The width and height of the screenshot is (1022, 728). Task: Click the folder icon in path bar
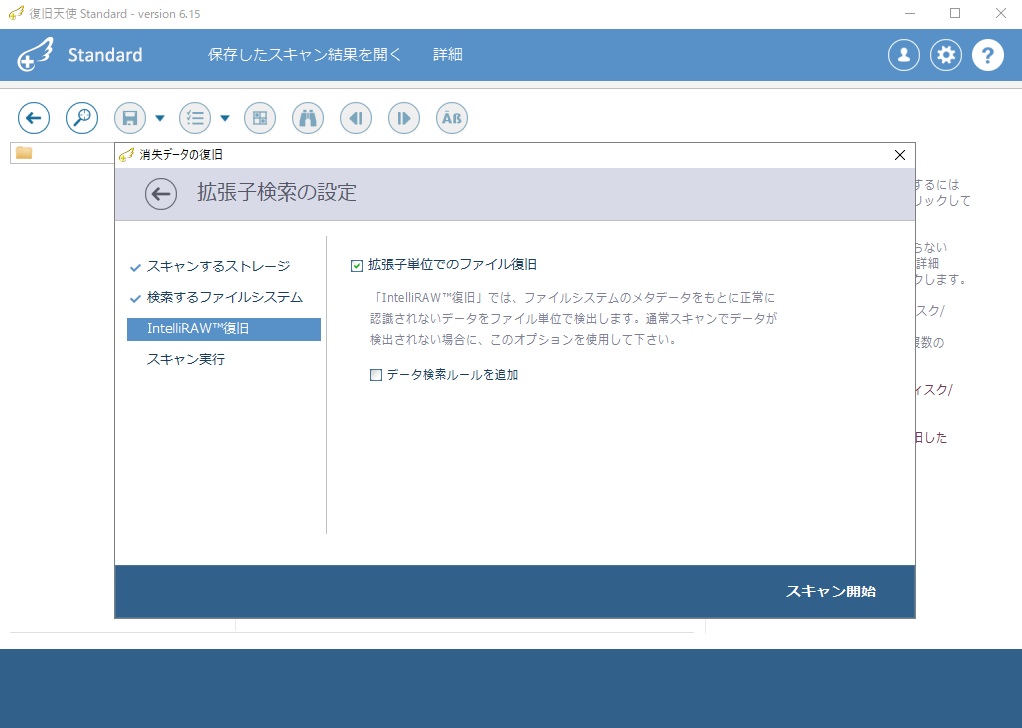[x=24, y=153]
